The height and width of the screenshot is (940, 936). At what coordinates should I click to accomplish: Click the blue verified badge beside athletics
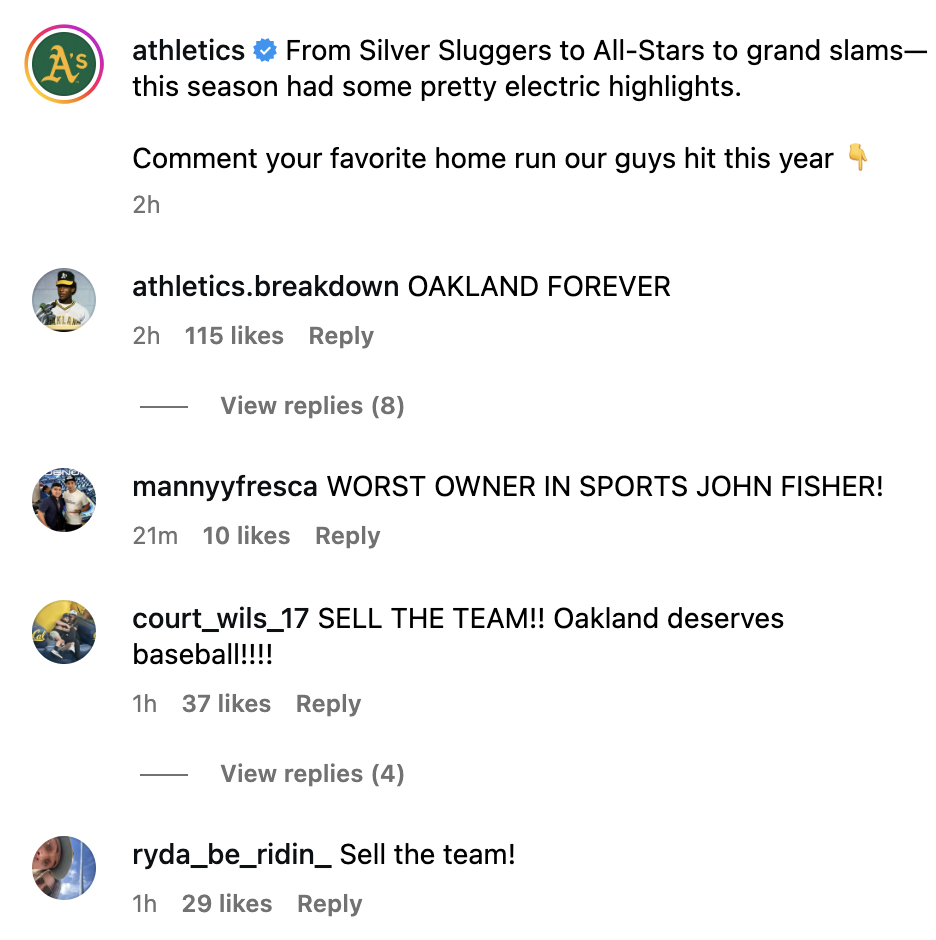click(265, 51)
